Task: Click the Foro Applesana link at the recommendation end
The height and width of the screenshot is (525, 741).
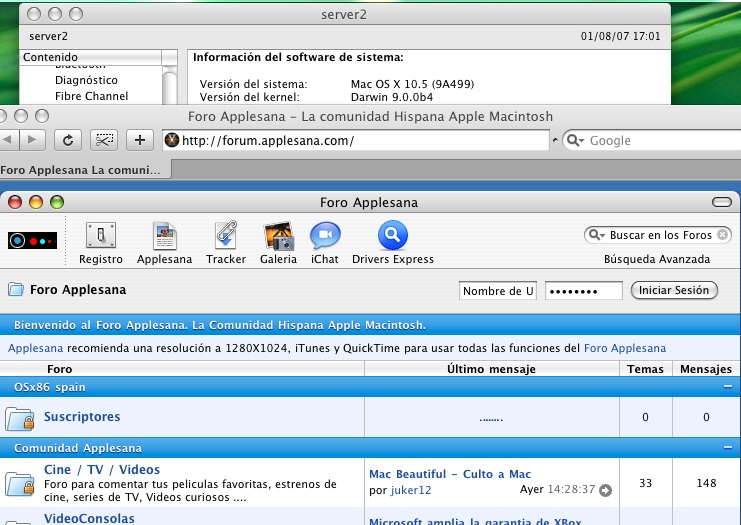Action: tap(625, 348)
